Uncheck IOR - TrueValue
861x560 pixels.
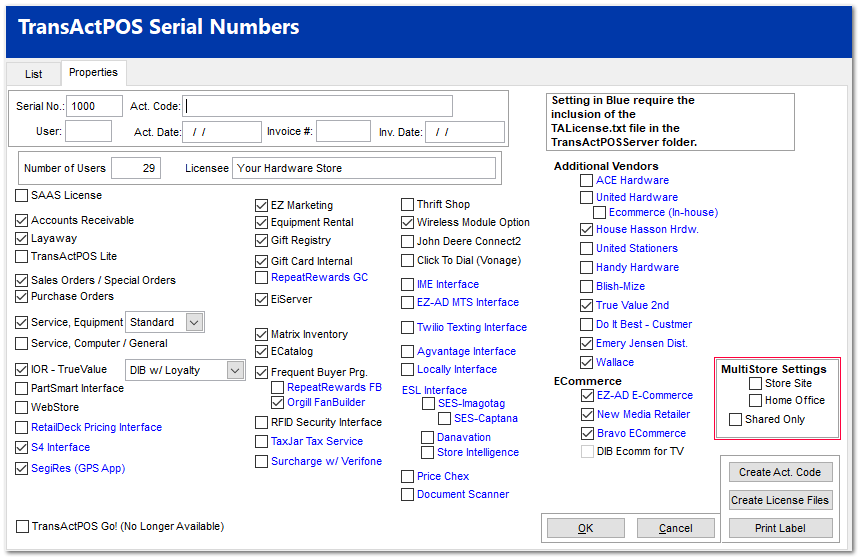21,369
